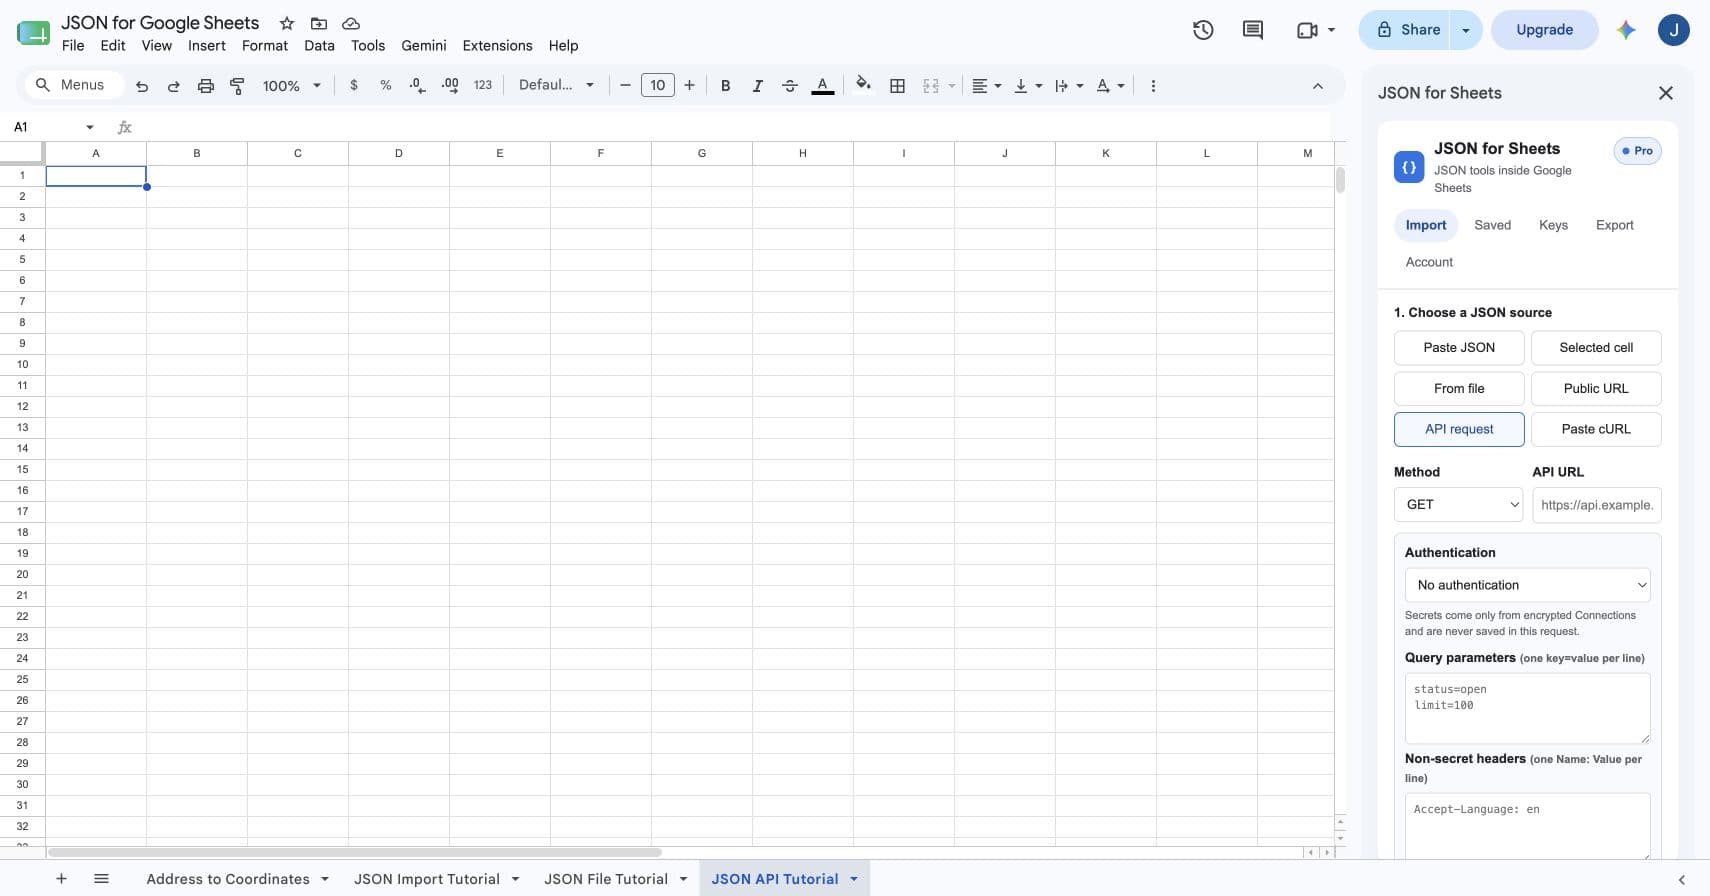Open the all sheets list icon

click(x=101, y=879)
